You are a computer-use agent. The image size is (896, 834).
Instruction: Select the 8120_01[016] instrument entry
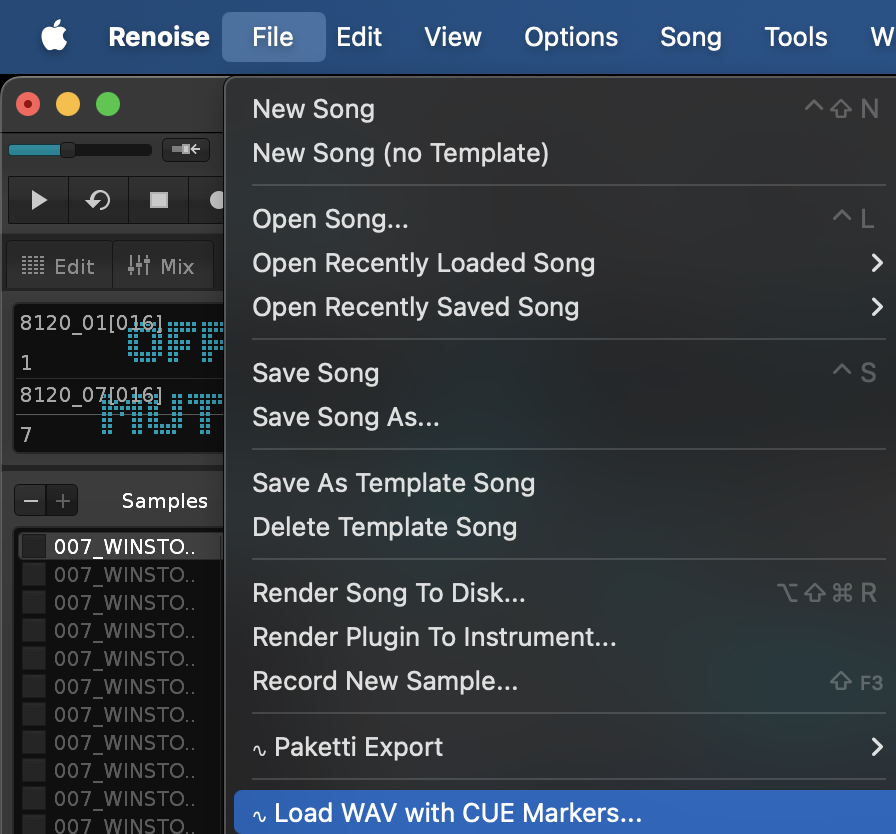click(91, 323)
